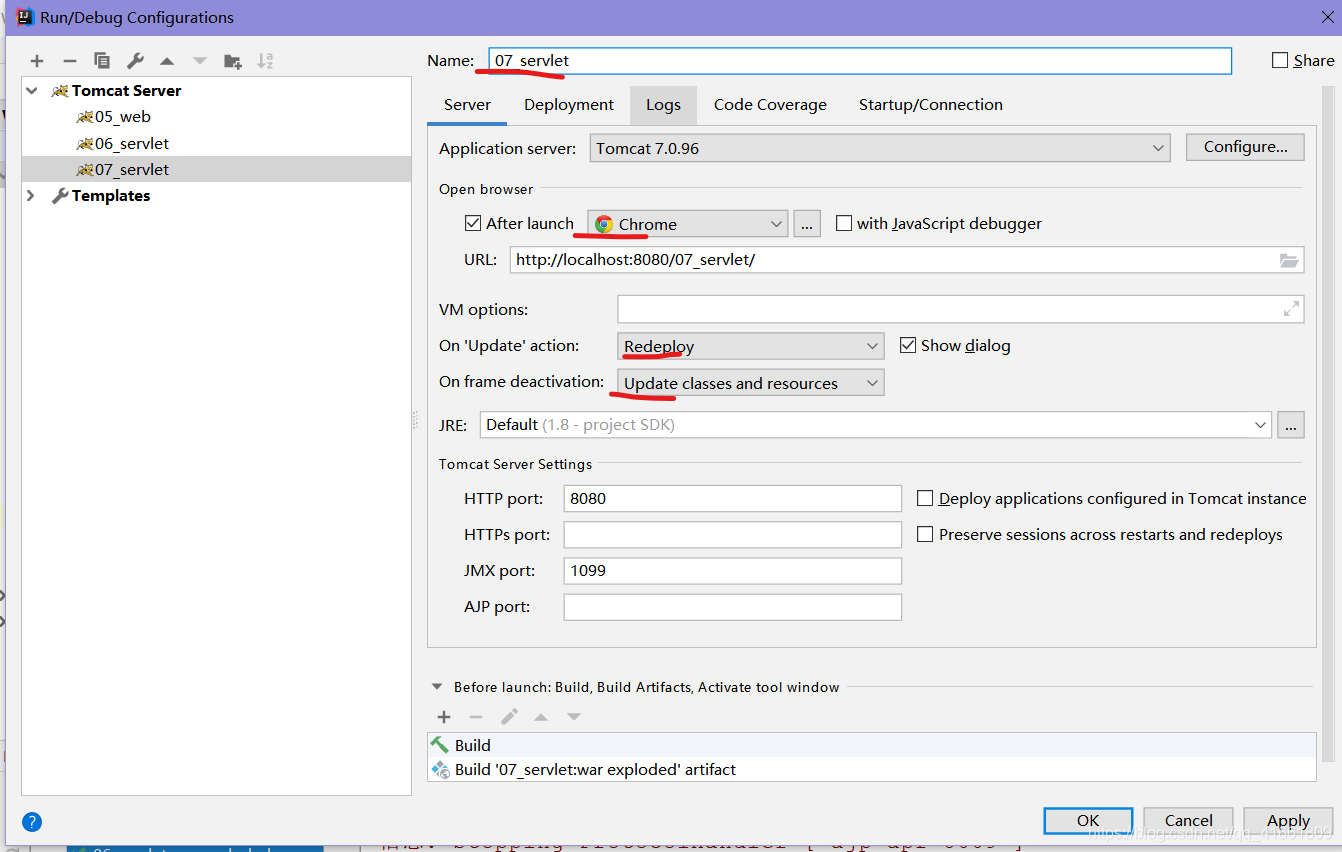This screenshot has width=1342, height=852.
Task: Click the Configure button
Action: 1244,146
